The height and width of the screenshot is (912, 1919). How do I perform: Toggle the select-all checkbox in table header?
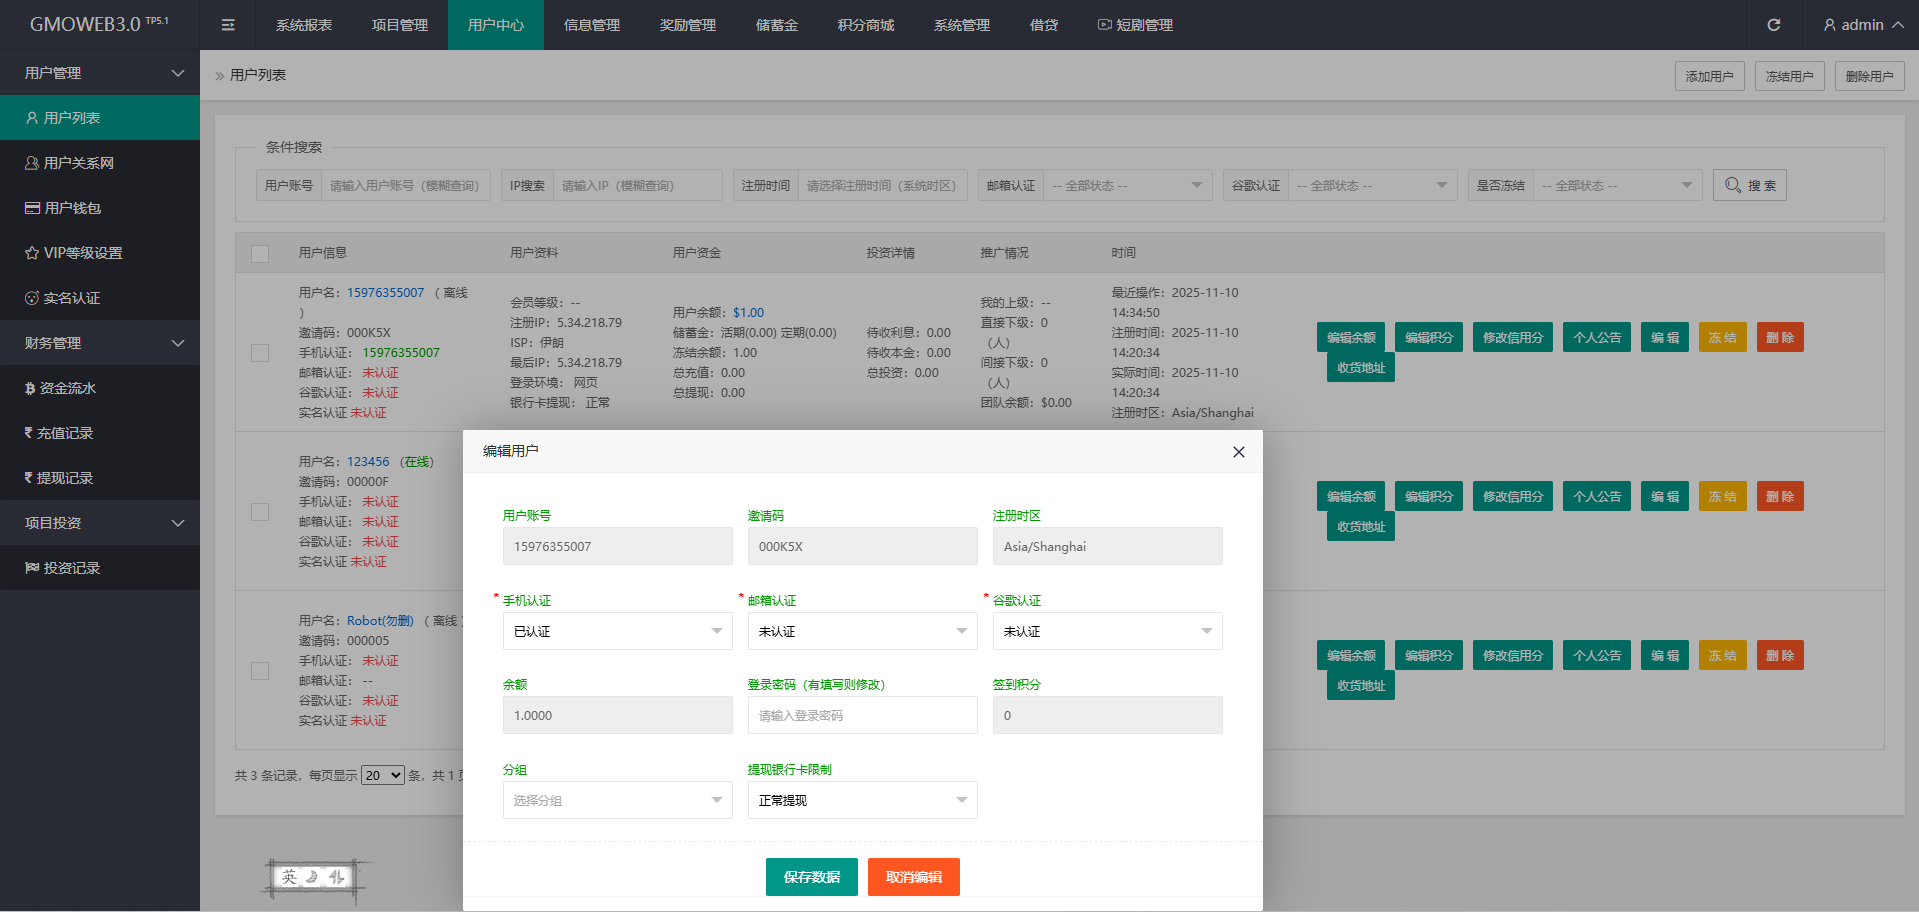pos(260,254)
